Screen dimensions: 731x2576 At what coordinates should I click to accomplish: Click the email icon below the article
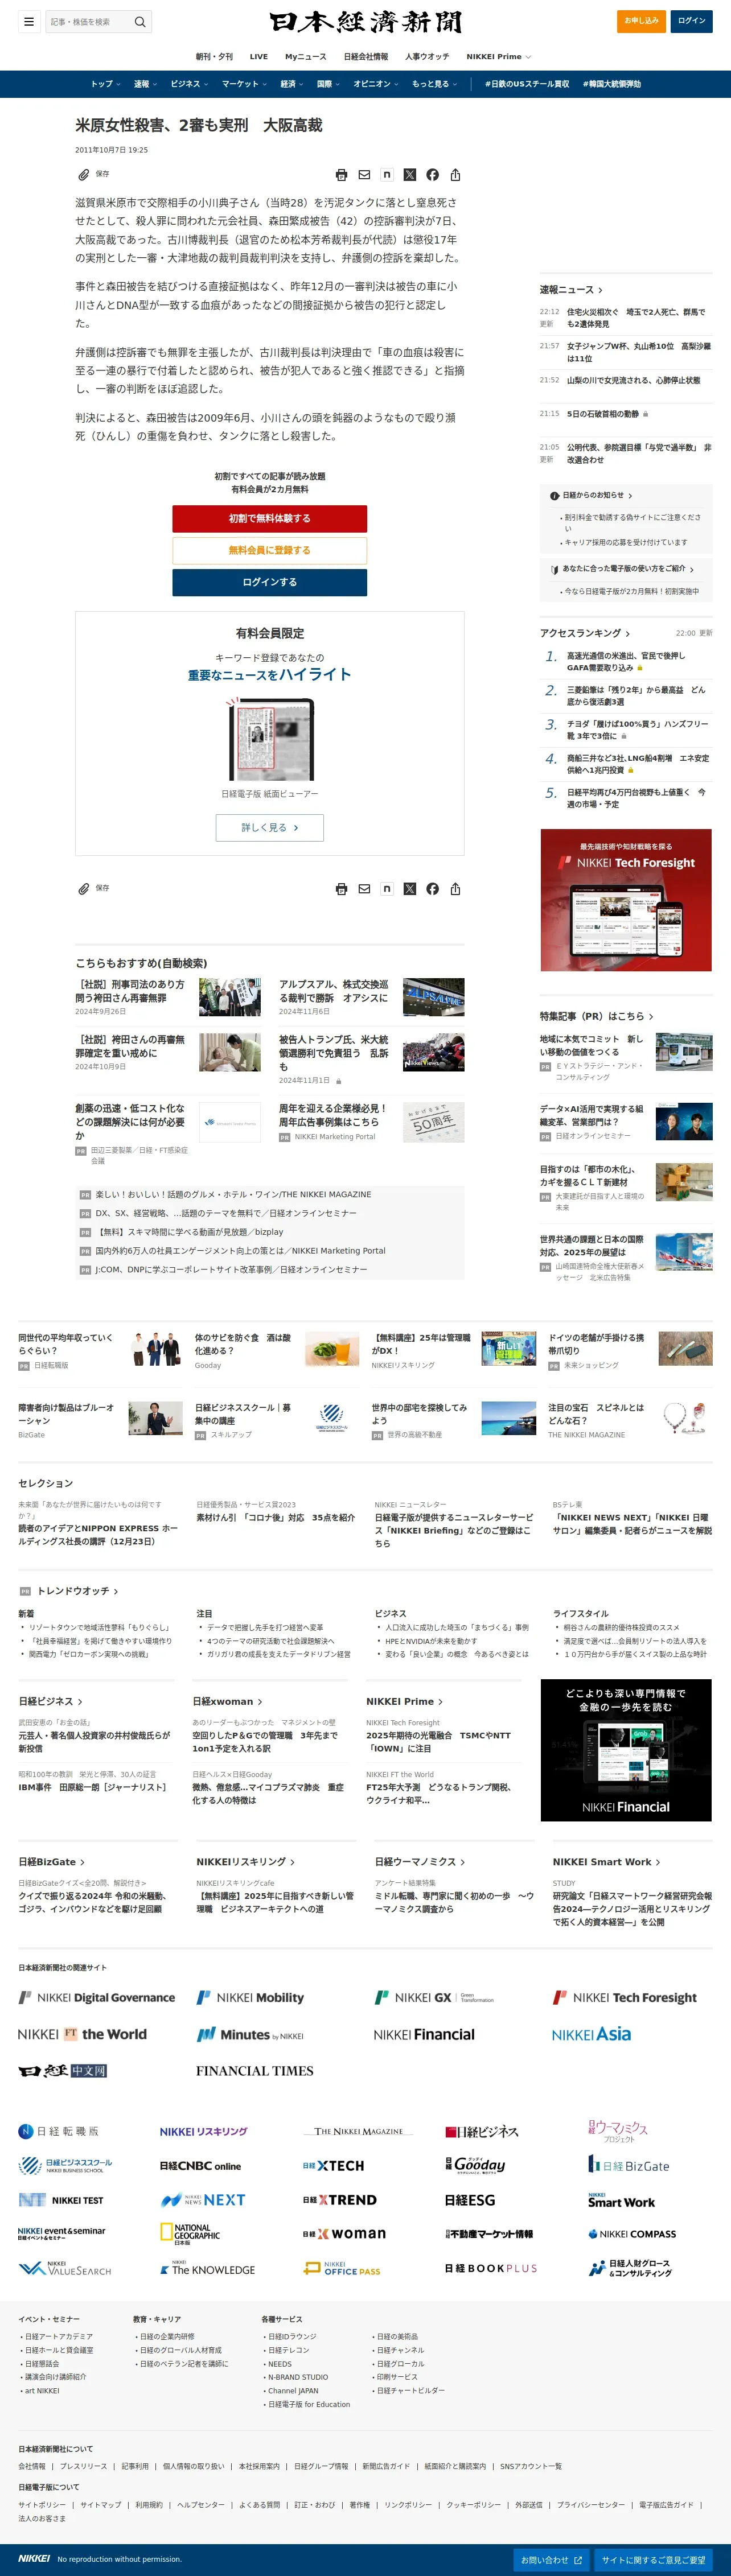[x=364, y=889]
